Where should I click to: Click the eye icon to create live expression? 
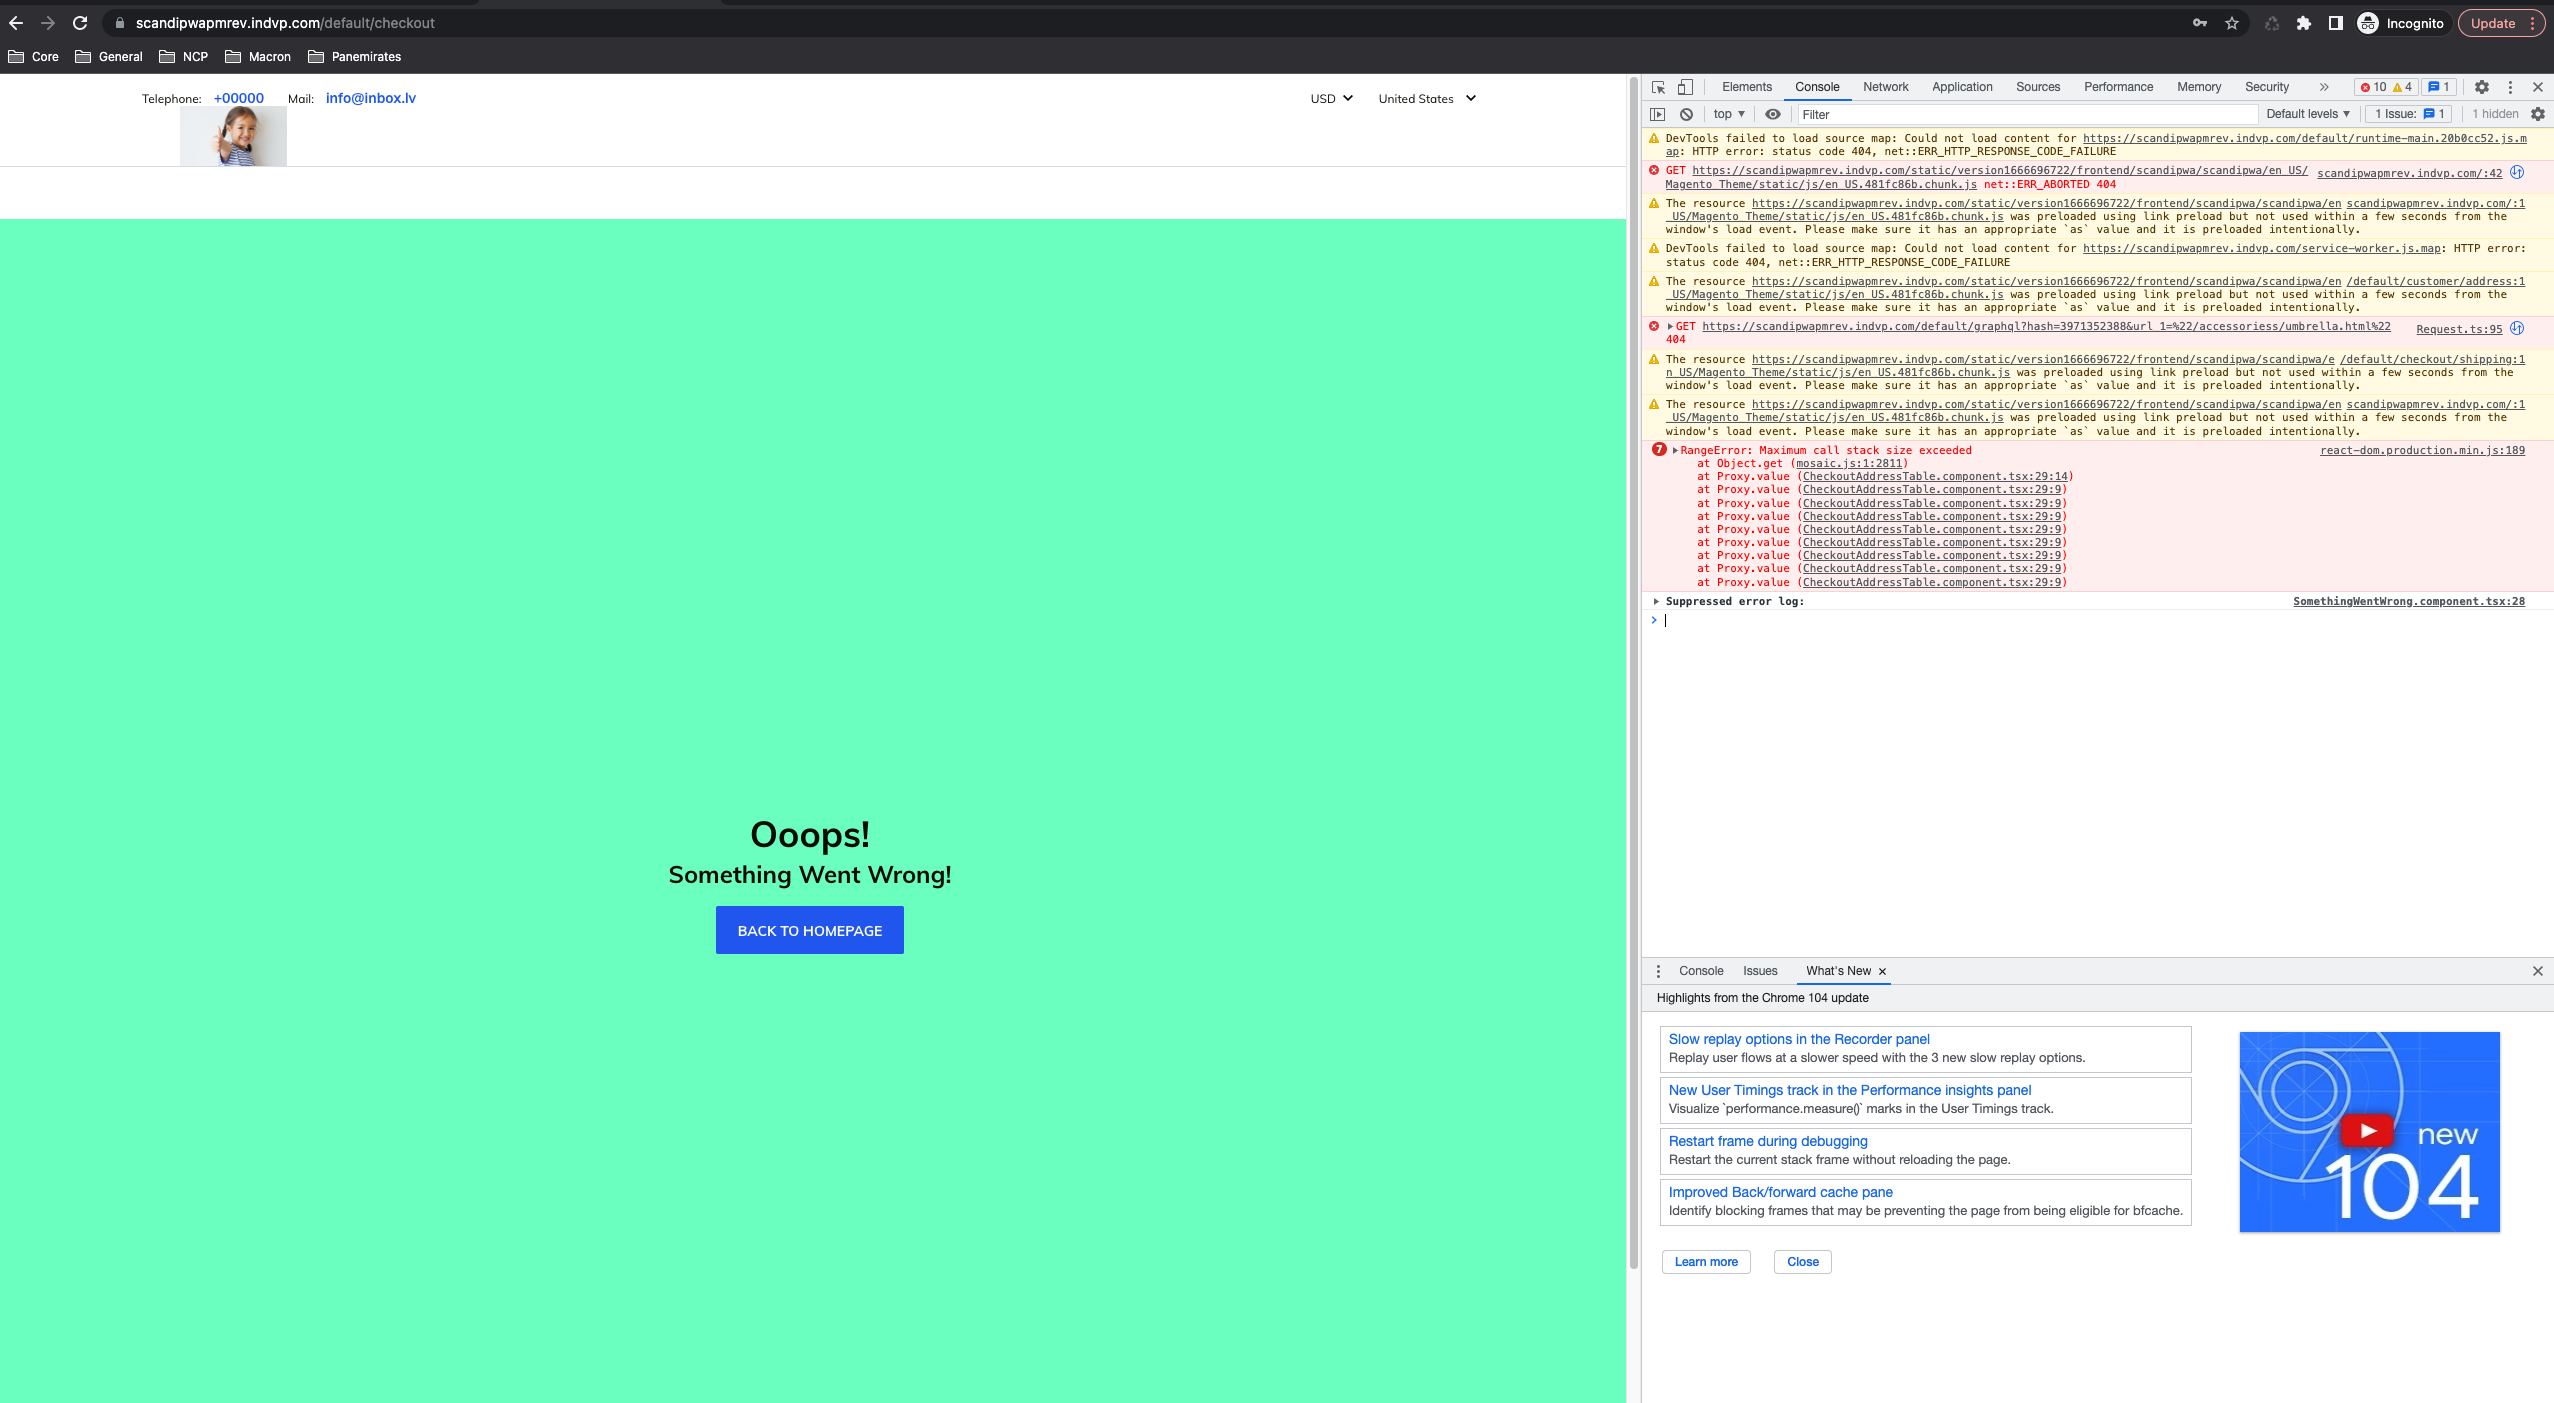(1774, 114)
